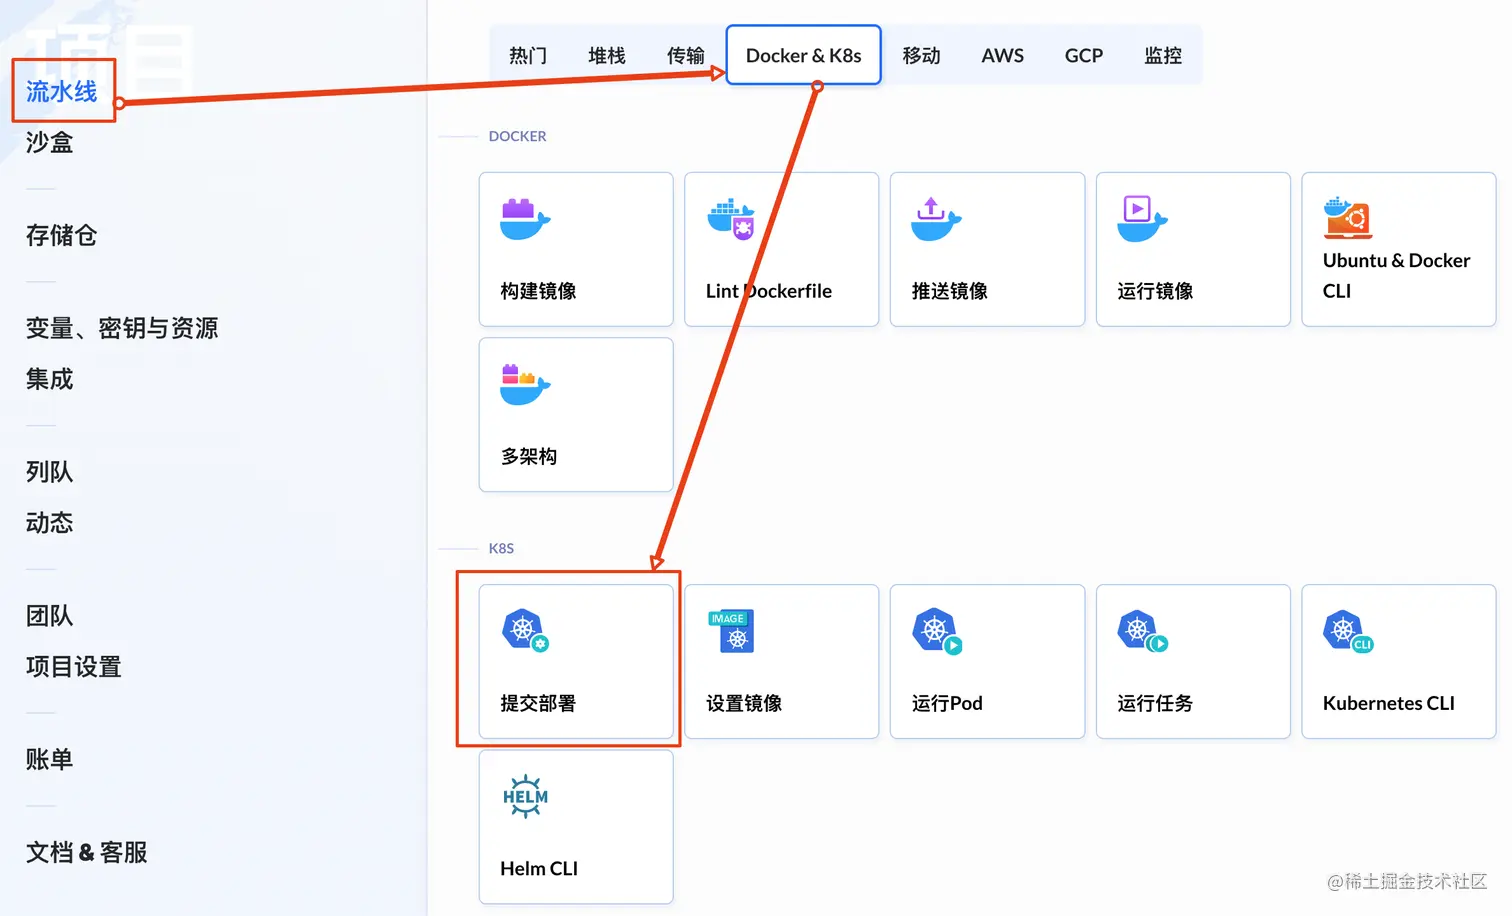Click the Helm CLI logo icon
Screen dimensions: 1512x916
coord(525,796)
